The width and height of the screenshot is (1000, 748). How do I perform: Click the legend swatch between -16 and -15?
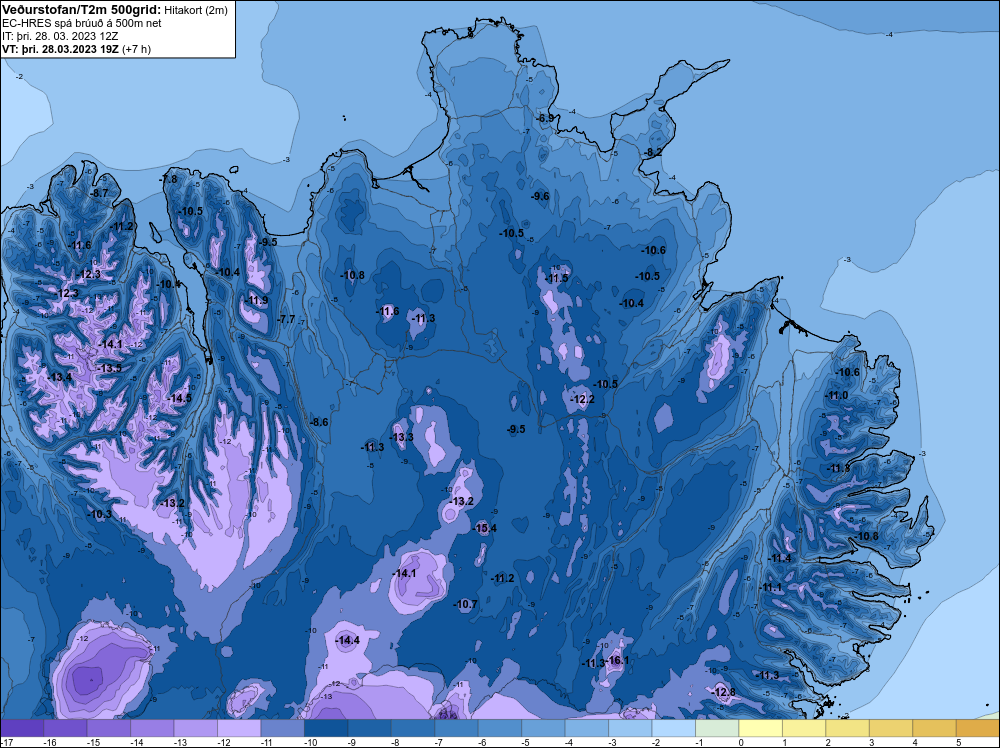pos(66,728)
